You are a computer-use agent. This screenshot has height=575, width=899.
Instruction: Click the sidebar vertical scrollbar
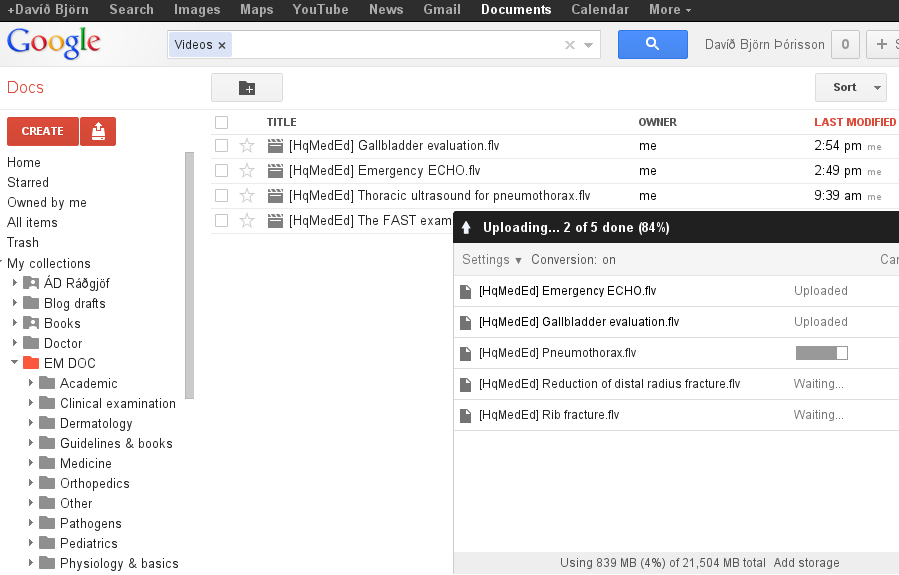(190, 275)
